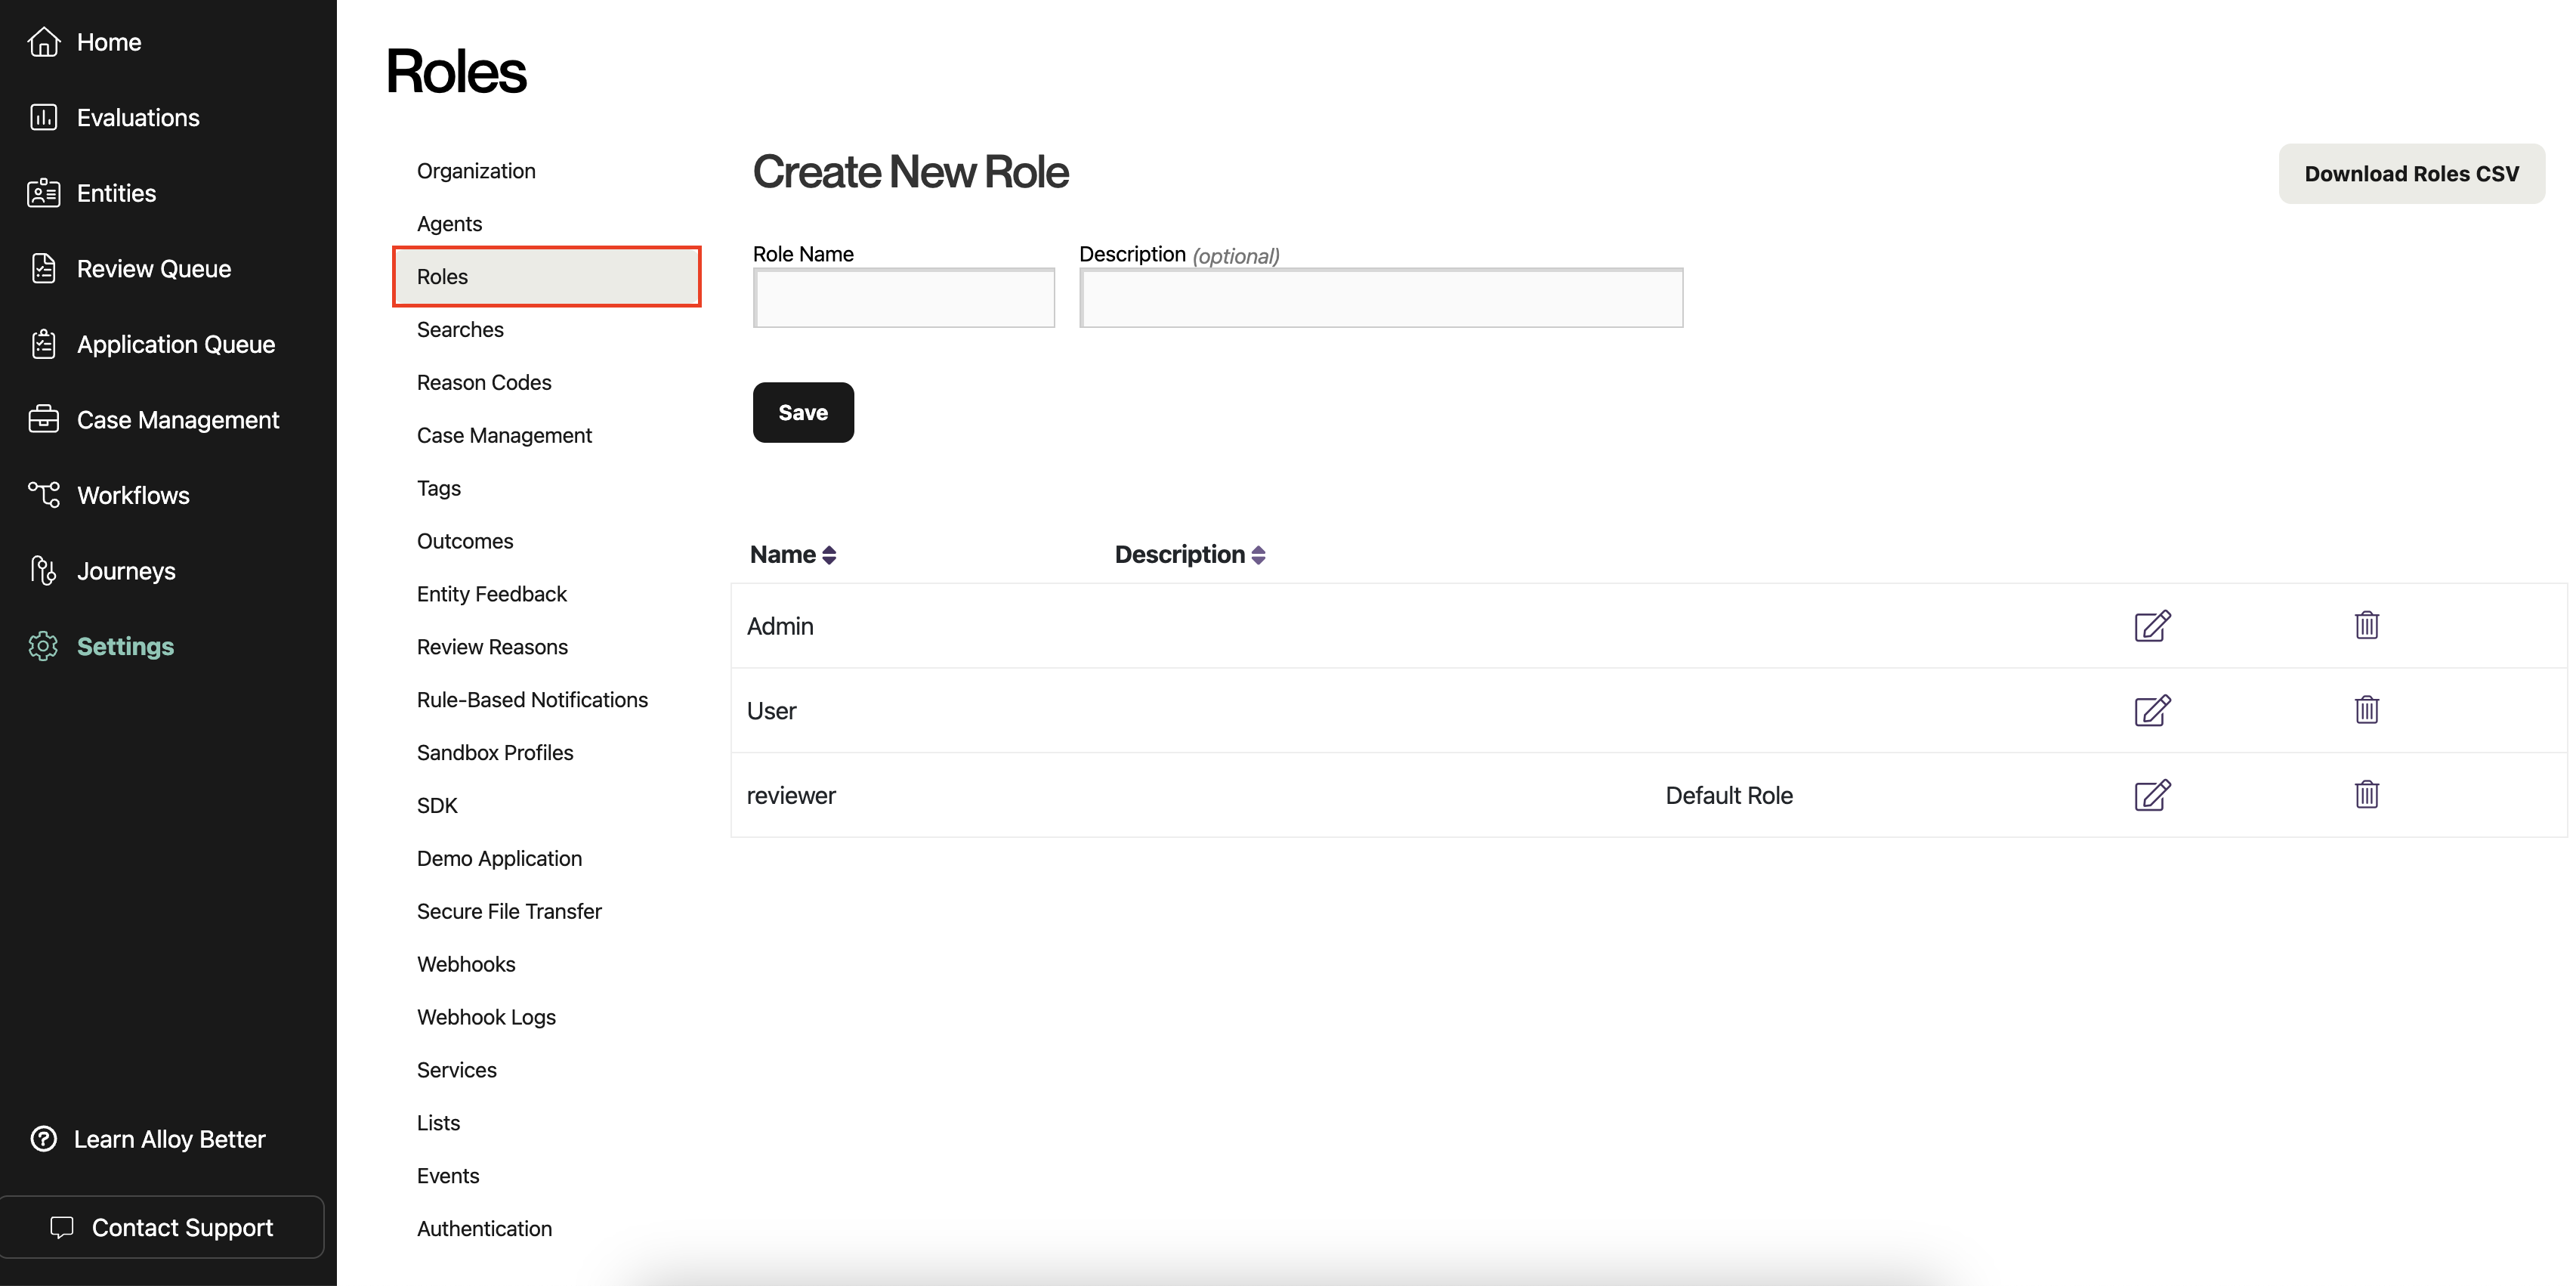This screenshot has height=1286, width=2576.
Task: Go to Journeys in the sidebar
Action: pyautogui.click(x=126, y=571)
